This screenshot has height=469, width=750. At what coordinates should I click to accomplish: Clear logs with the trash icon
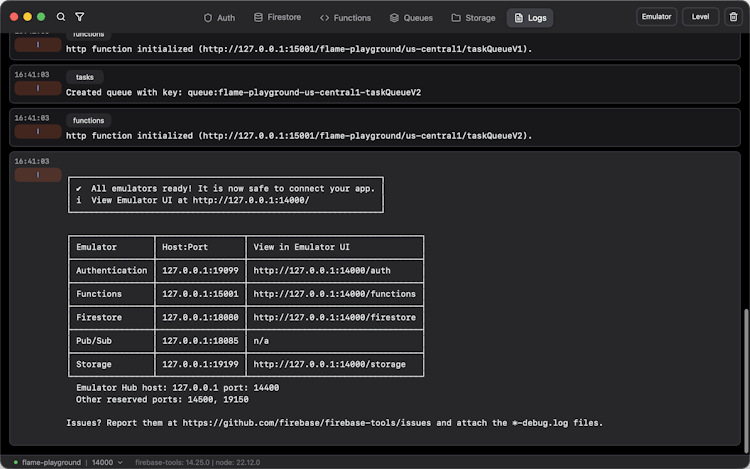coord(733,17)
